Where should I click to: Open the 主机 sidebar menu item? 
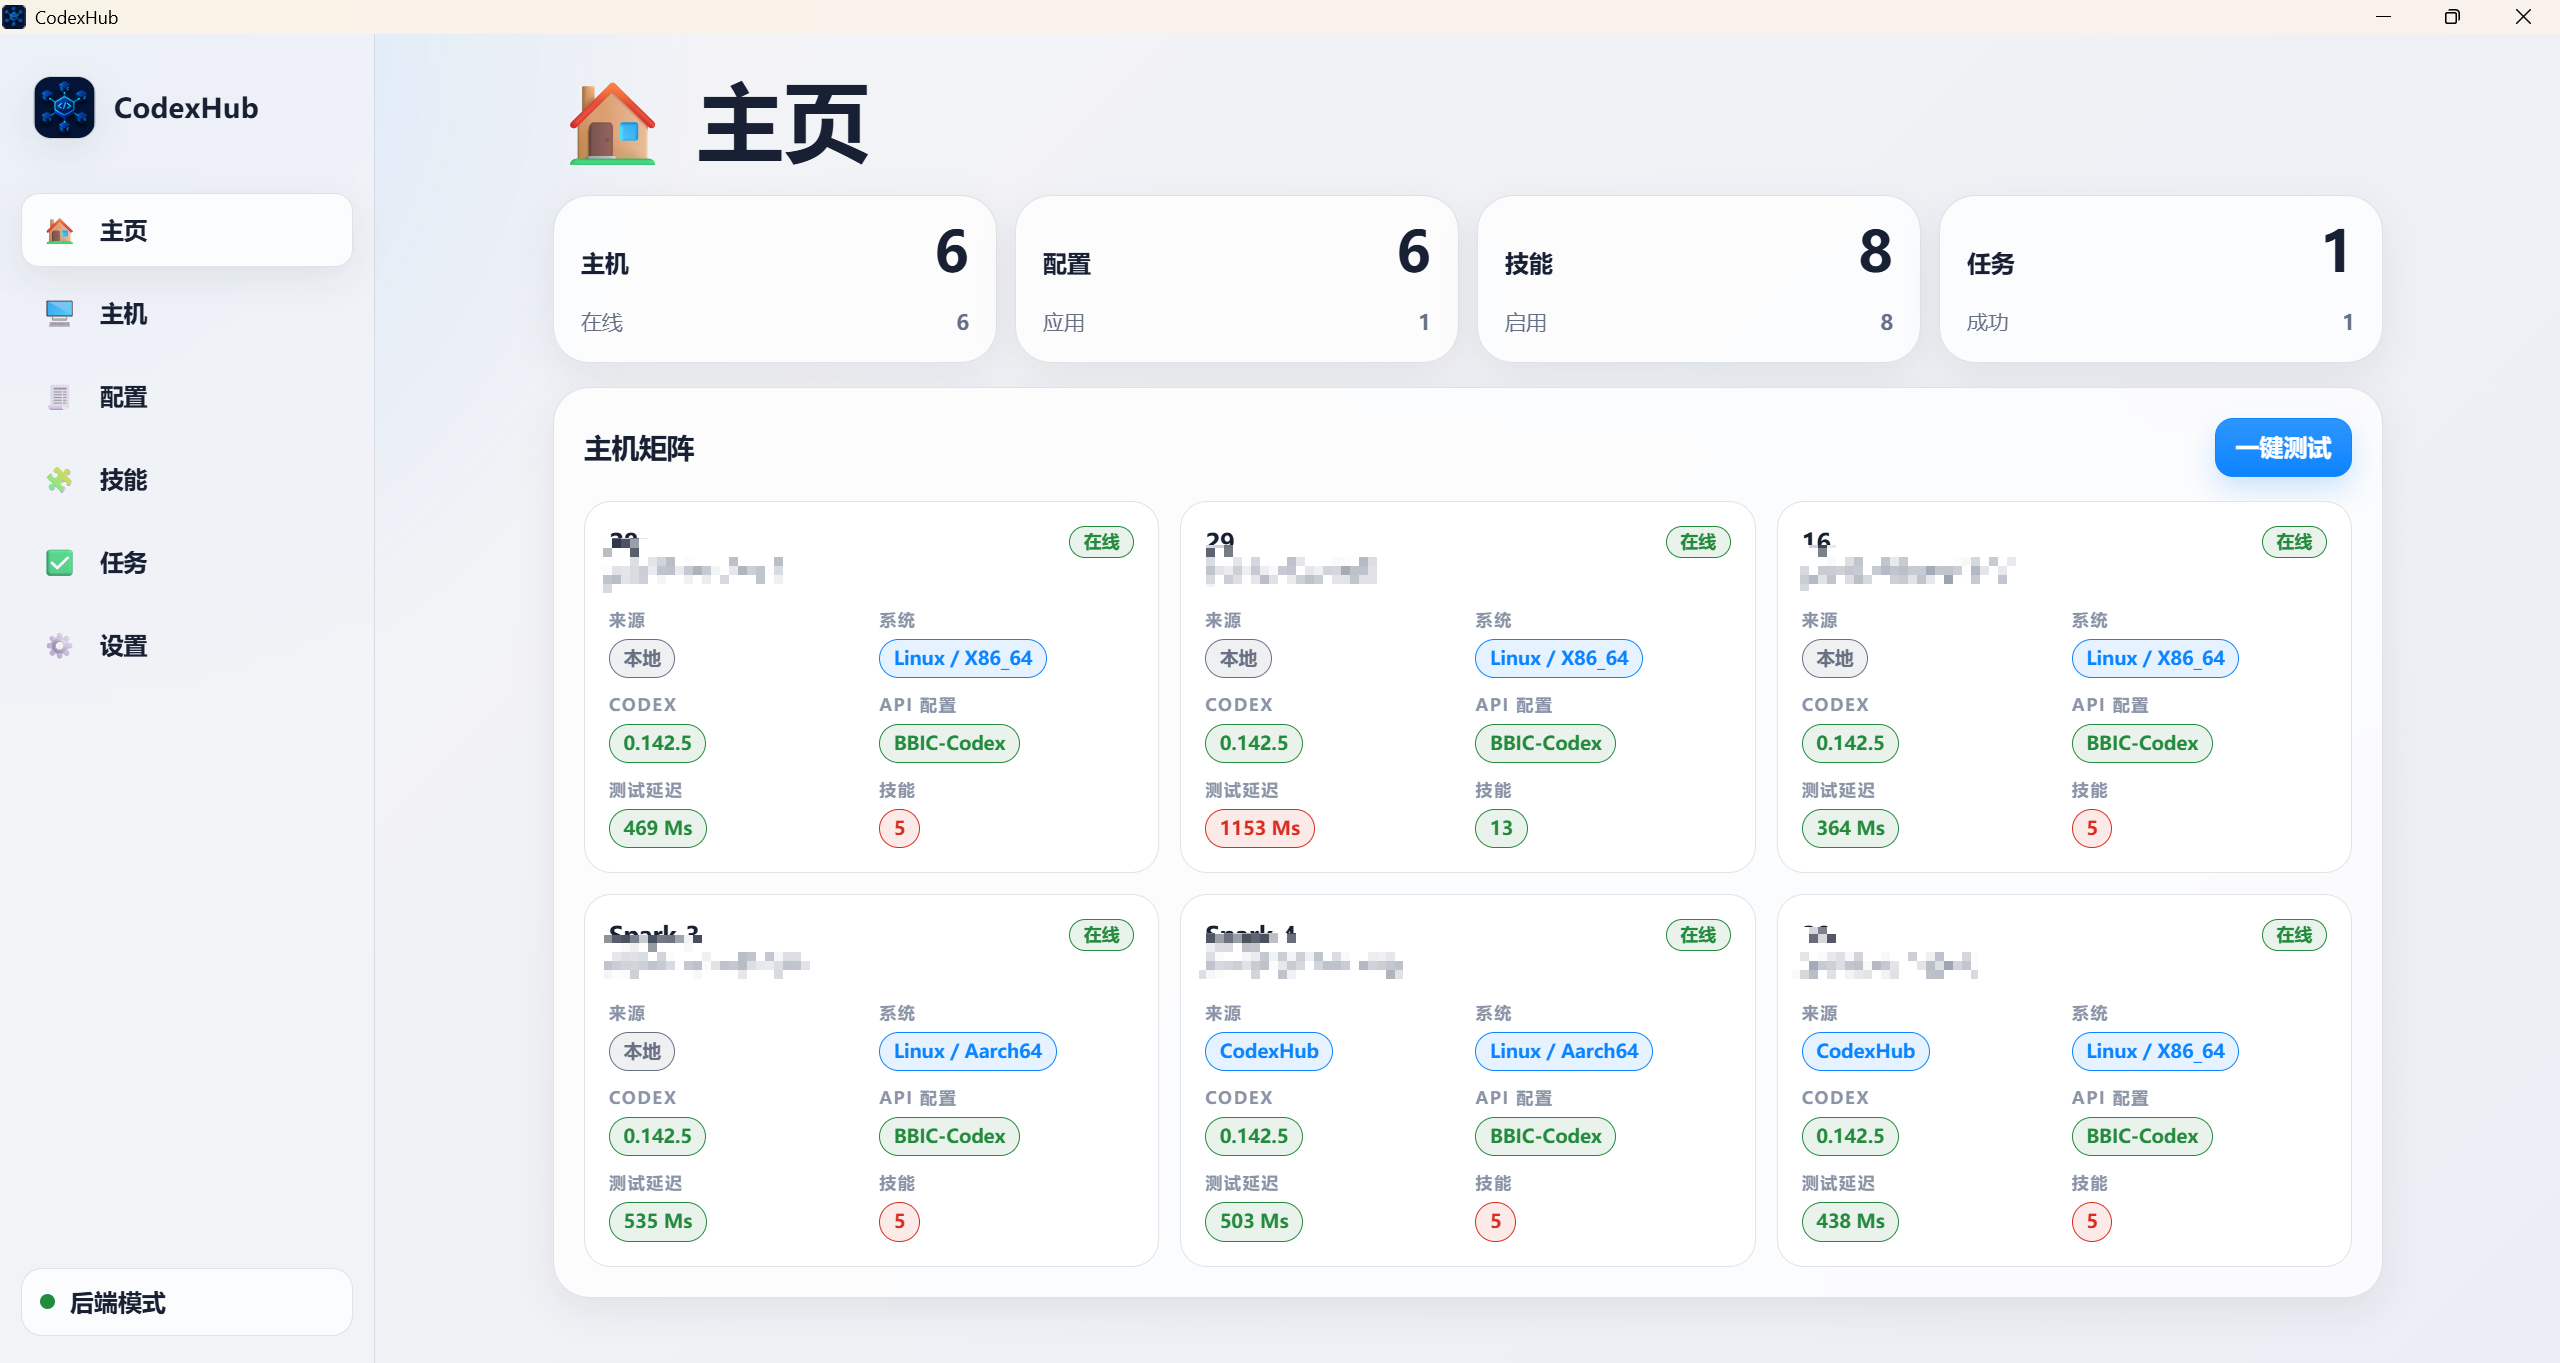click(187, 314)
